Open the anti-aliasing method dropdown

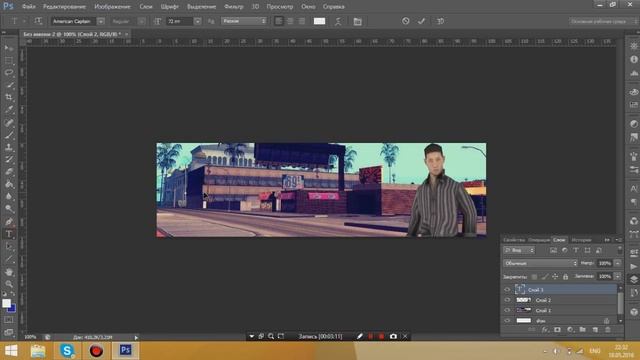point(244,21)
